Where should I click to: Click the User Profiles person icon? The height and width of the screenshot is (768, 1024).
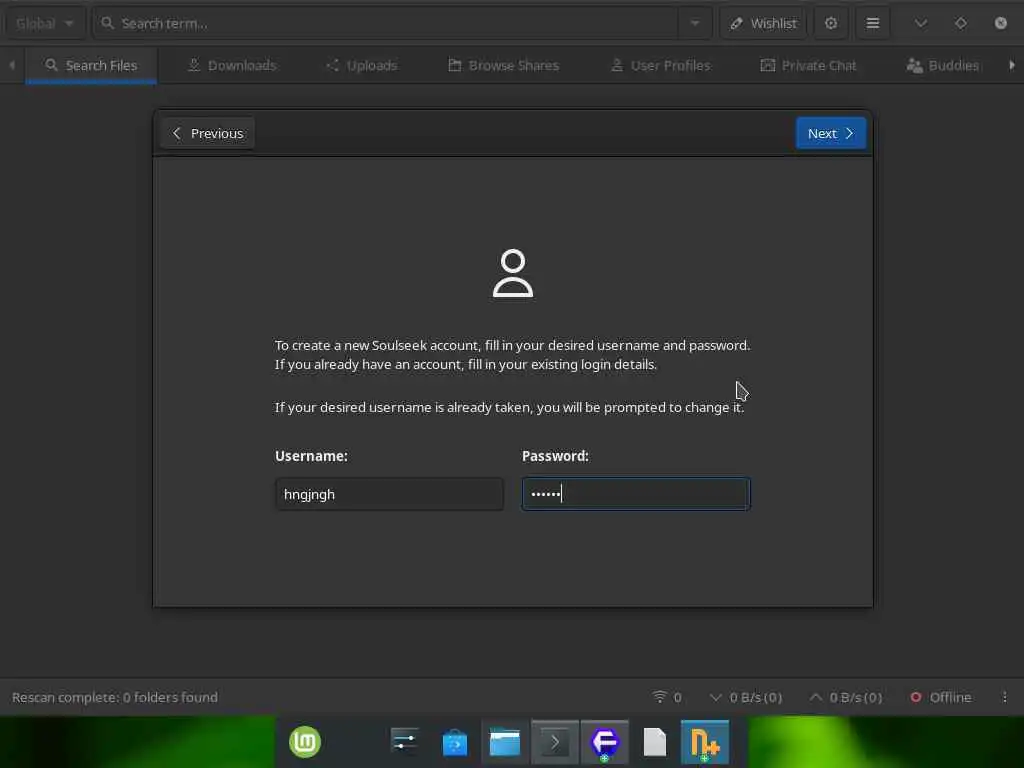click(x=616, y=65)
